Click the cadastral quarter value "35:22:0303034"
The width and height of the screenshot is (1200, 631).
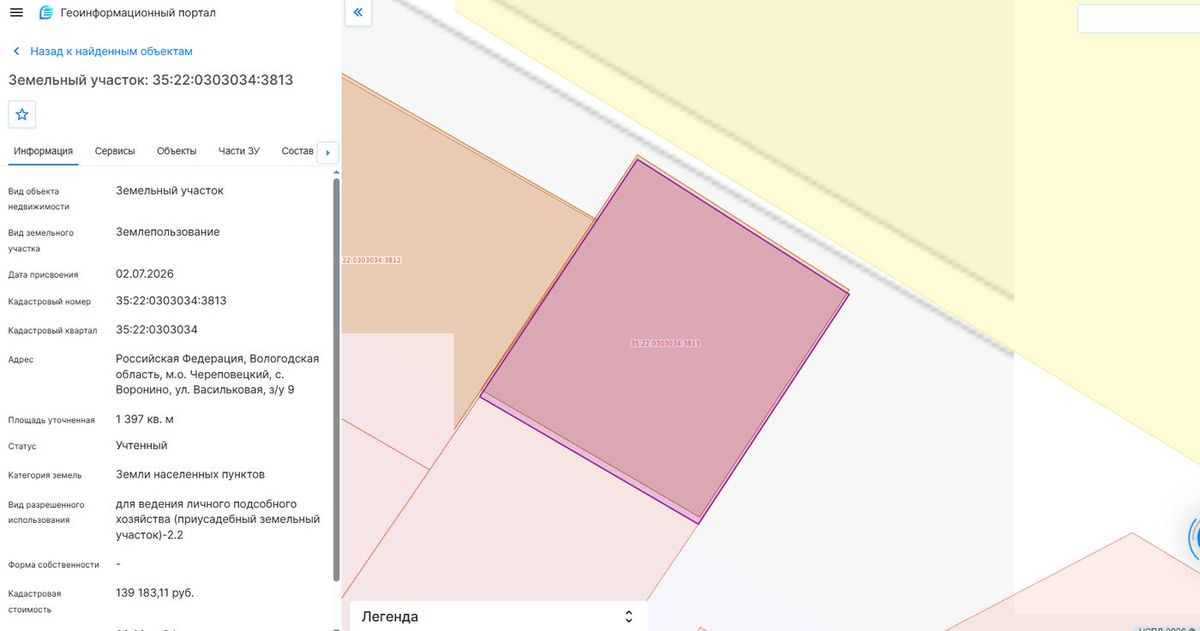point(157,329)
